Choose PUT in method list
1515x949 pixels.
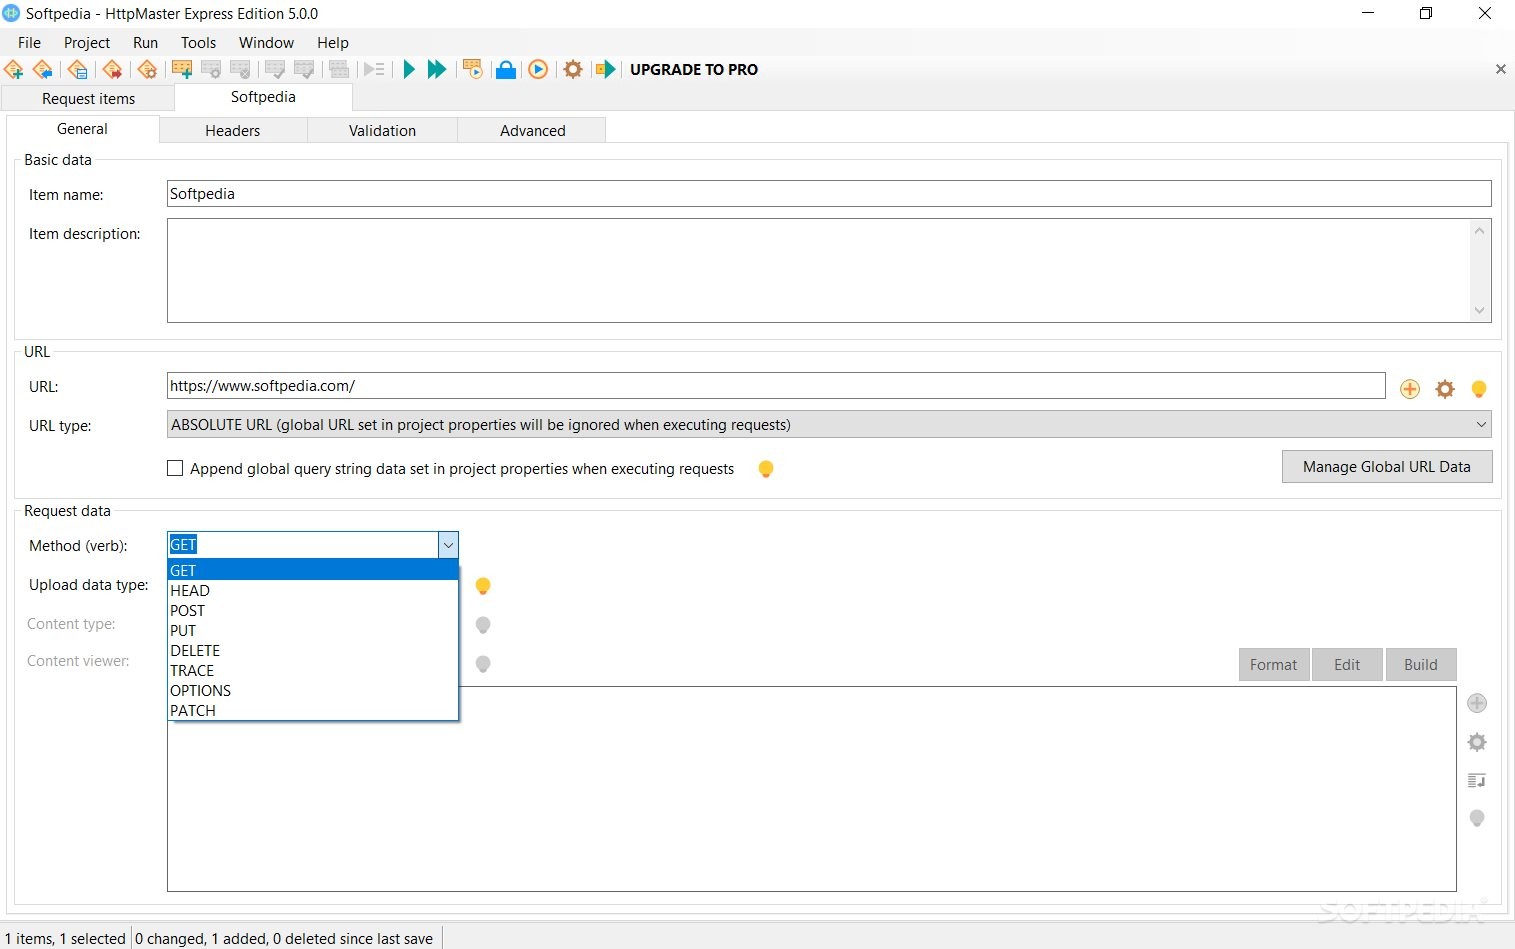point(312,630)
